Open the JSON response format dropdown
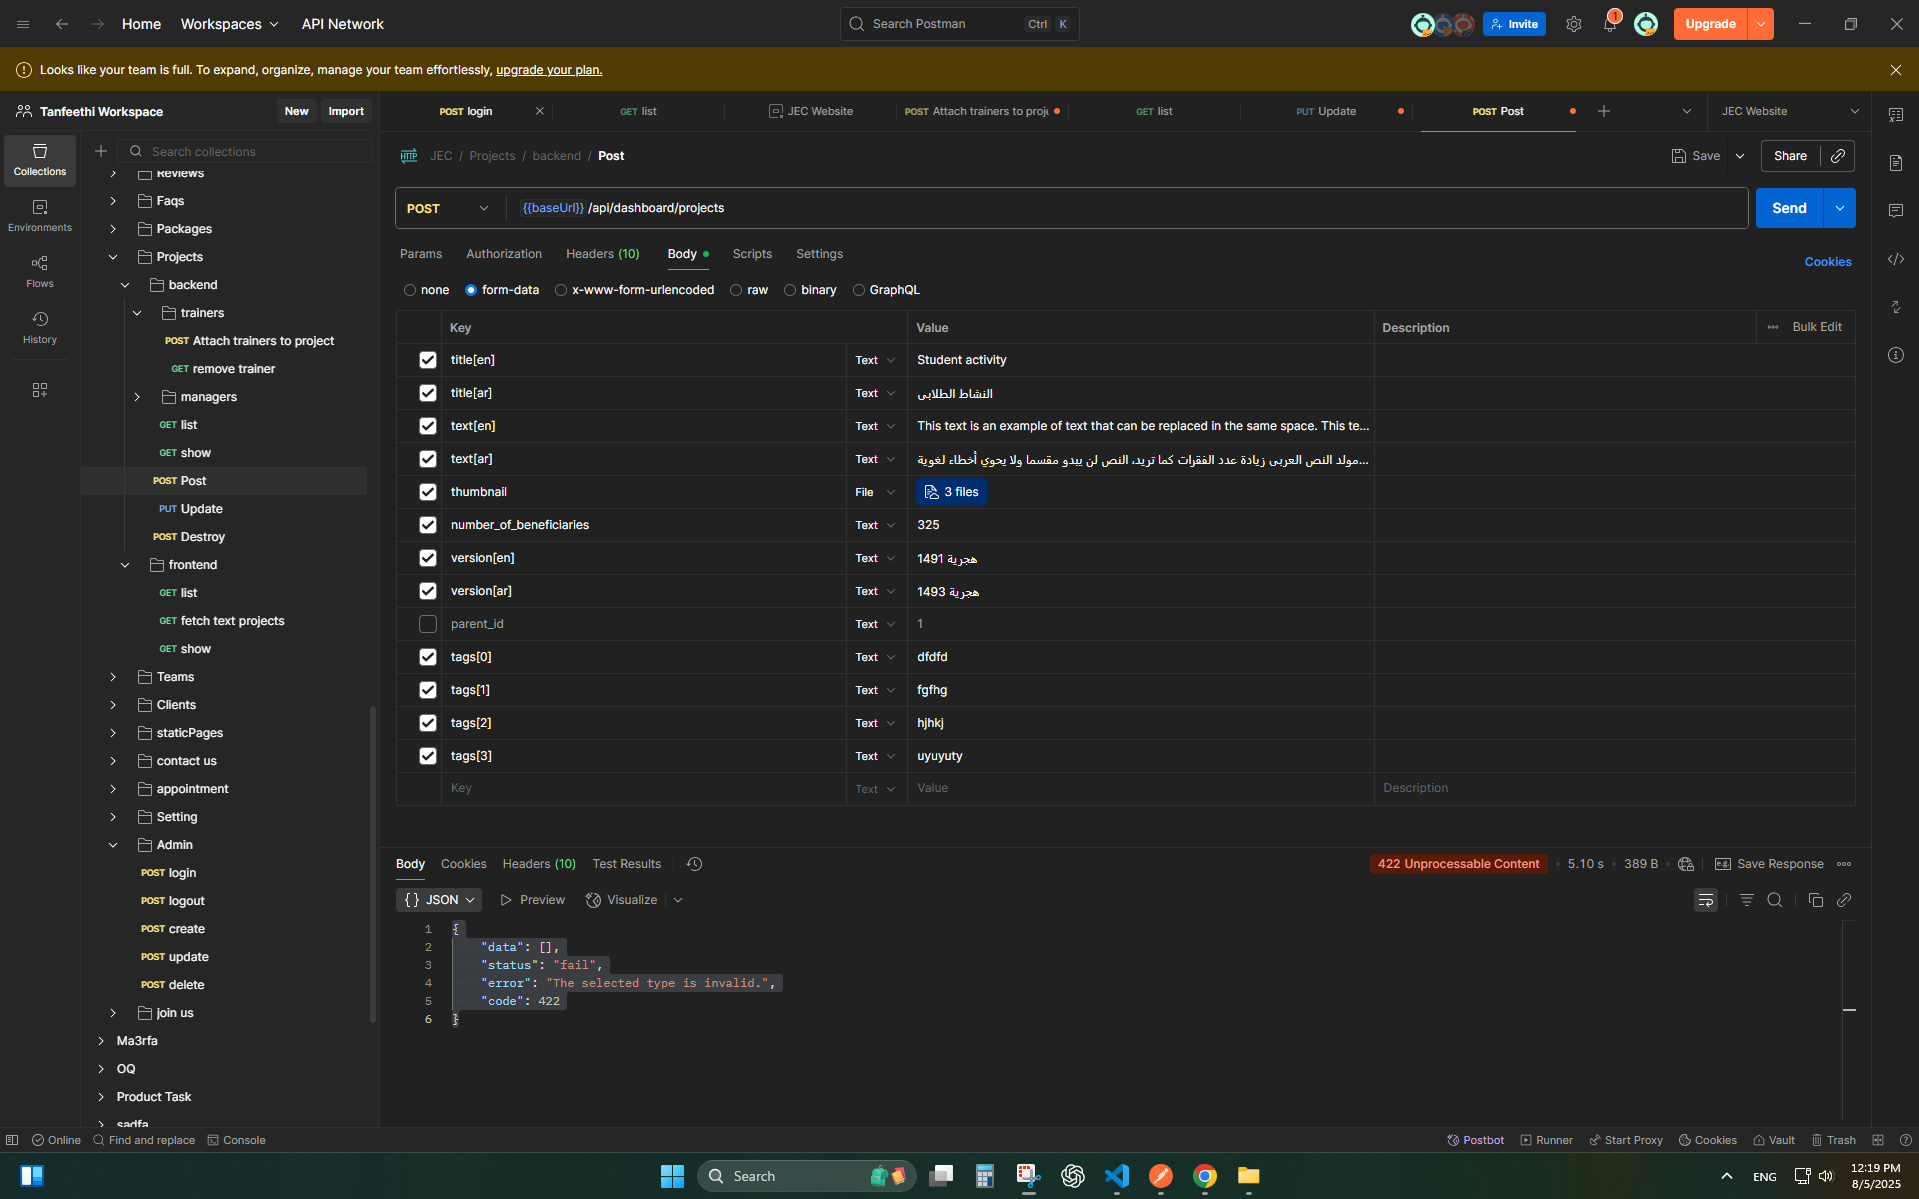 [x=438, y=900]
